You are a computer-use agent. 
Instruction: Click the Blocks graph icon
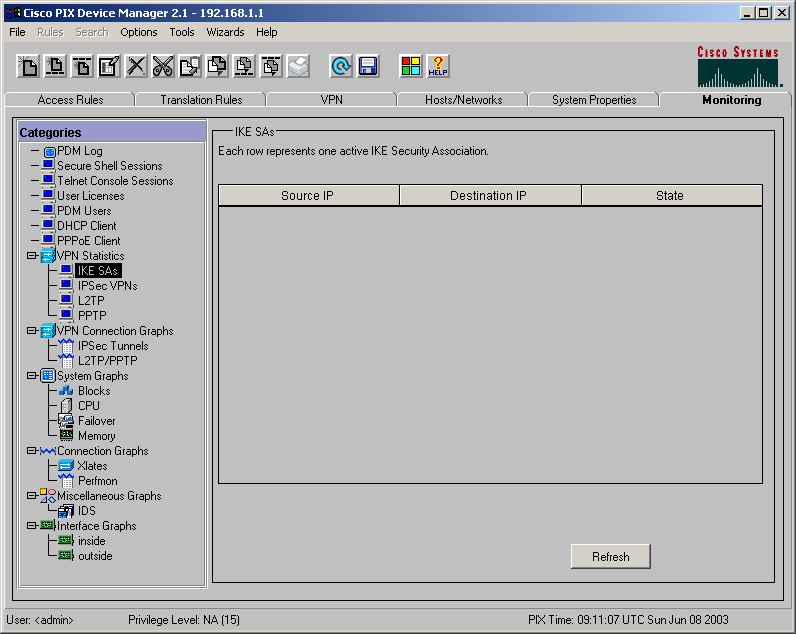pos(66,391)
